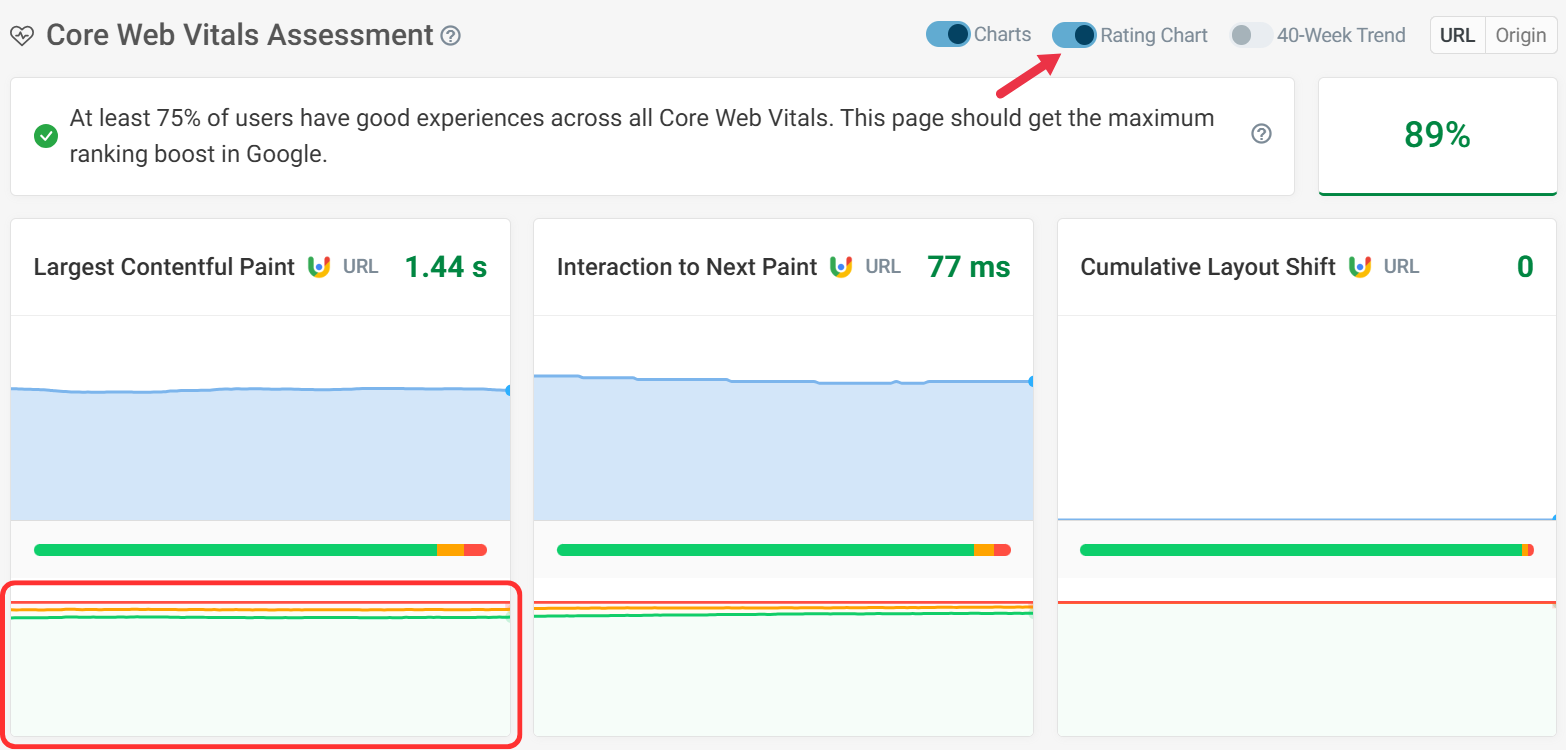Click the Interaction to Next Paint rating distribution bar

click(x=783, y=550)
